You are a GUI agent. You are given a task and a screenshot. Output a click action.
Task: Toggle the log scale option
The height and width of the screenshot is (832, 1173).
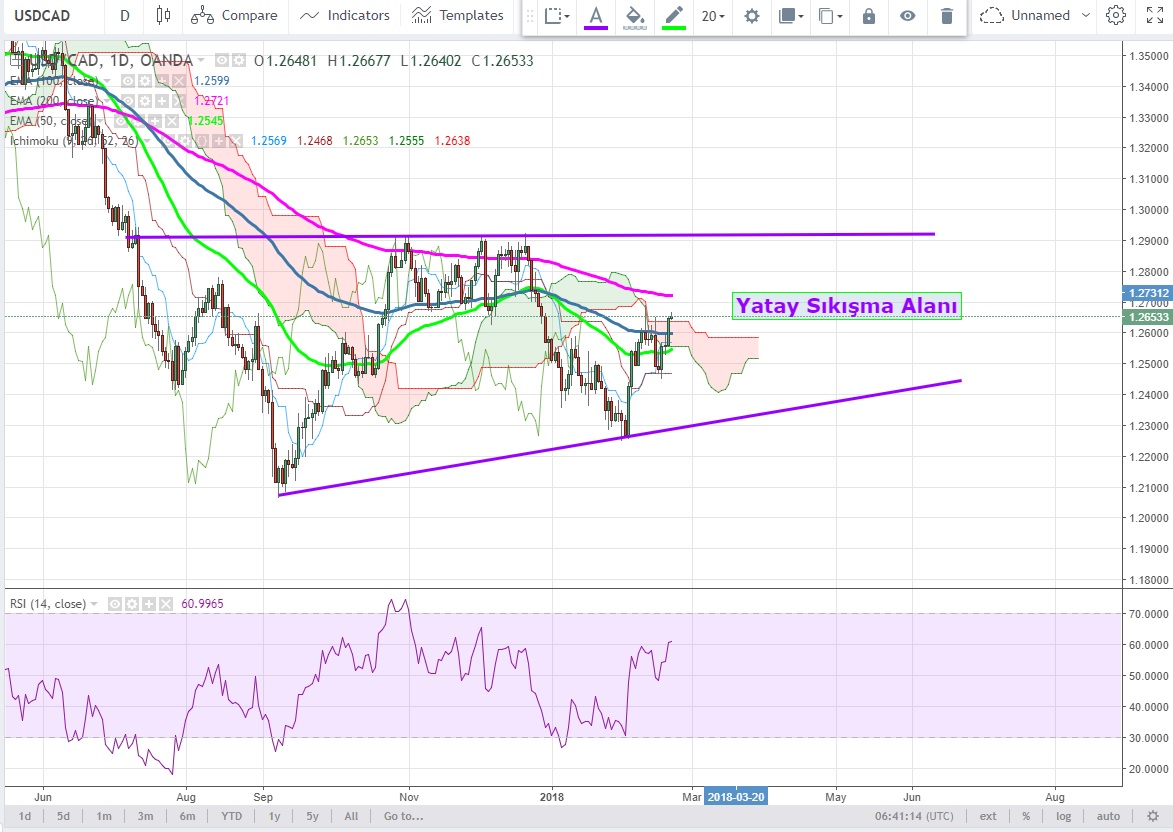click(1061, 816)
